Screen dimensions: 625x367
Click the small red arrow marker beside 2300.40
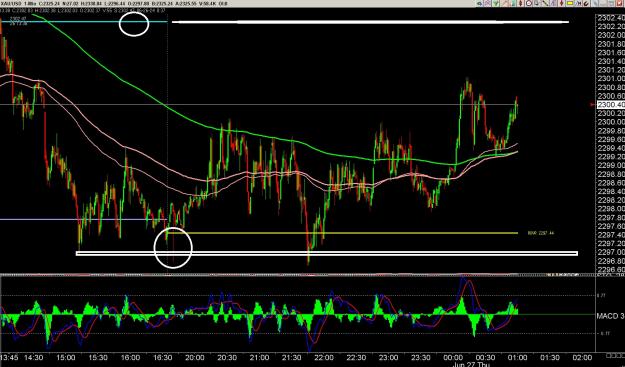[x=592, y=104]
